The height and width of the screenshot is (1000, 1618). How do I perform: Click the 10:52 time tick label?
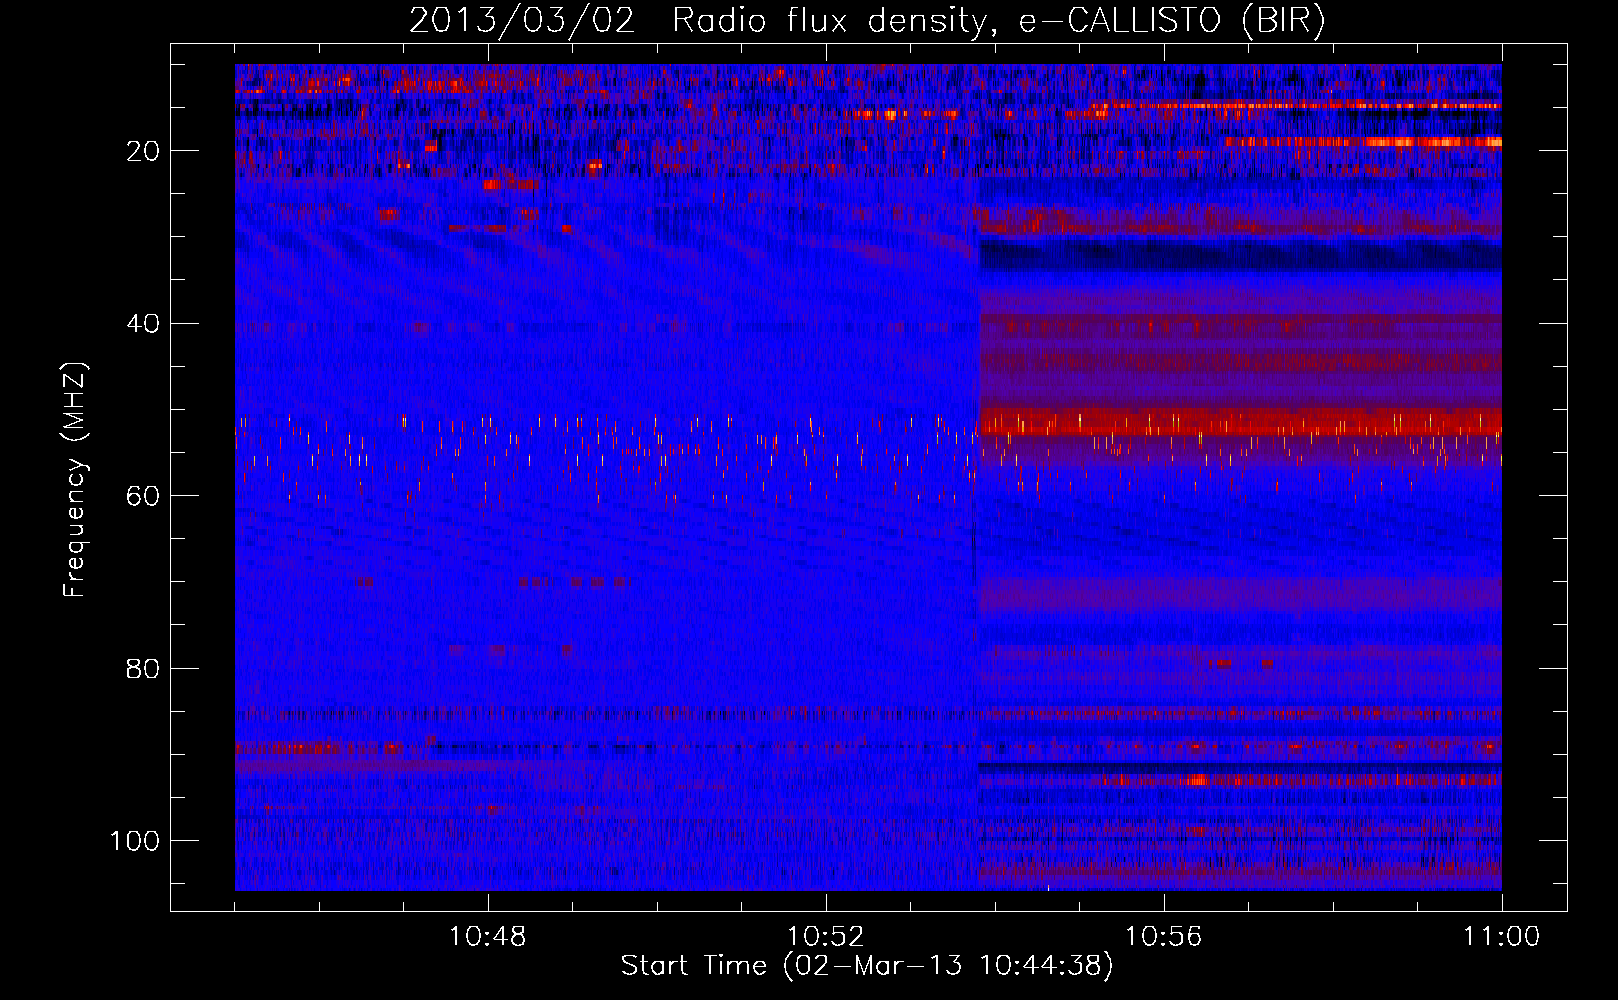(x=826, y=937)
